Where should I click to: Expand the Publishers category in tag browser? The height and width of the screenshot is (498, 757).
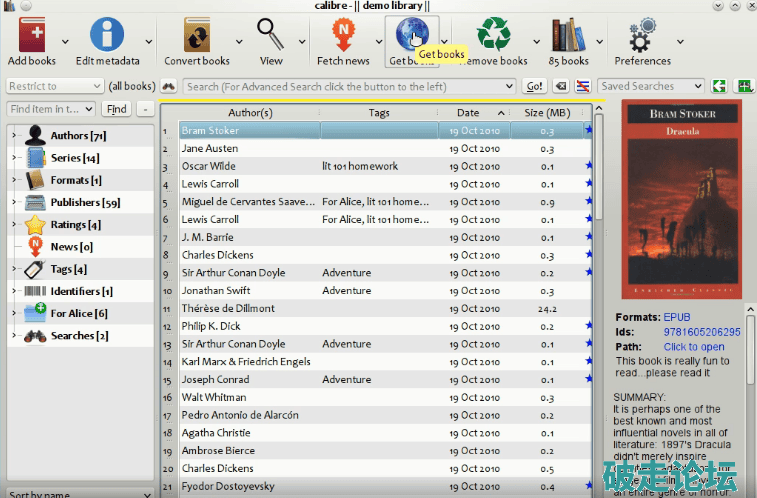coord(14,202)
